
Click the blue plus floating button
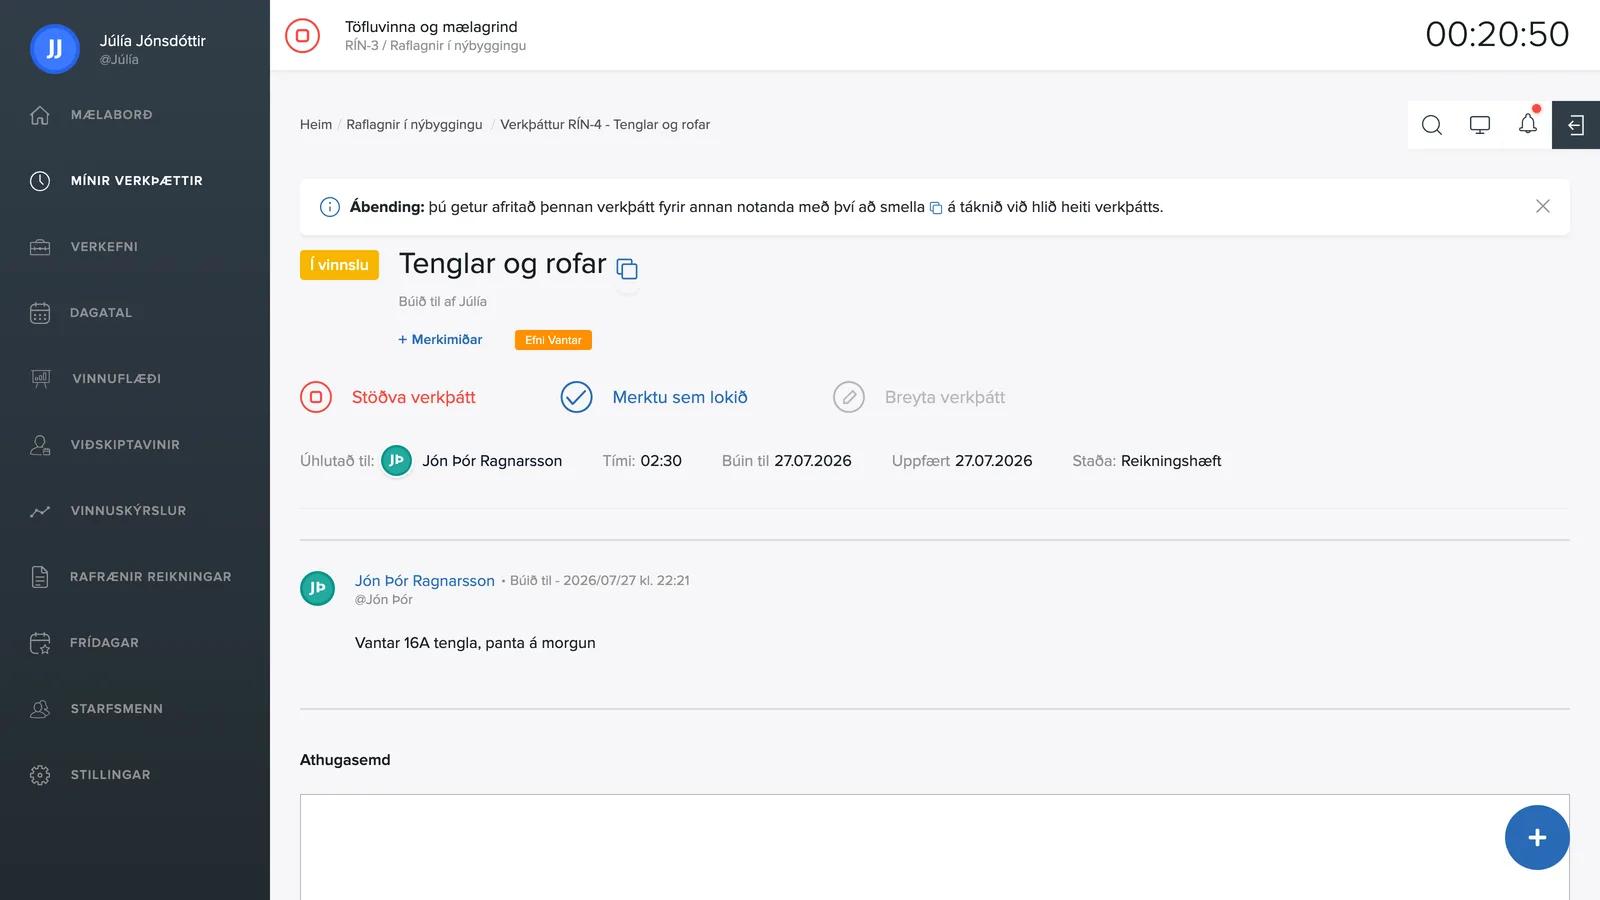click(1537, 837)
